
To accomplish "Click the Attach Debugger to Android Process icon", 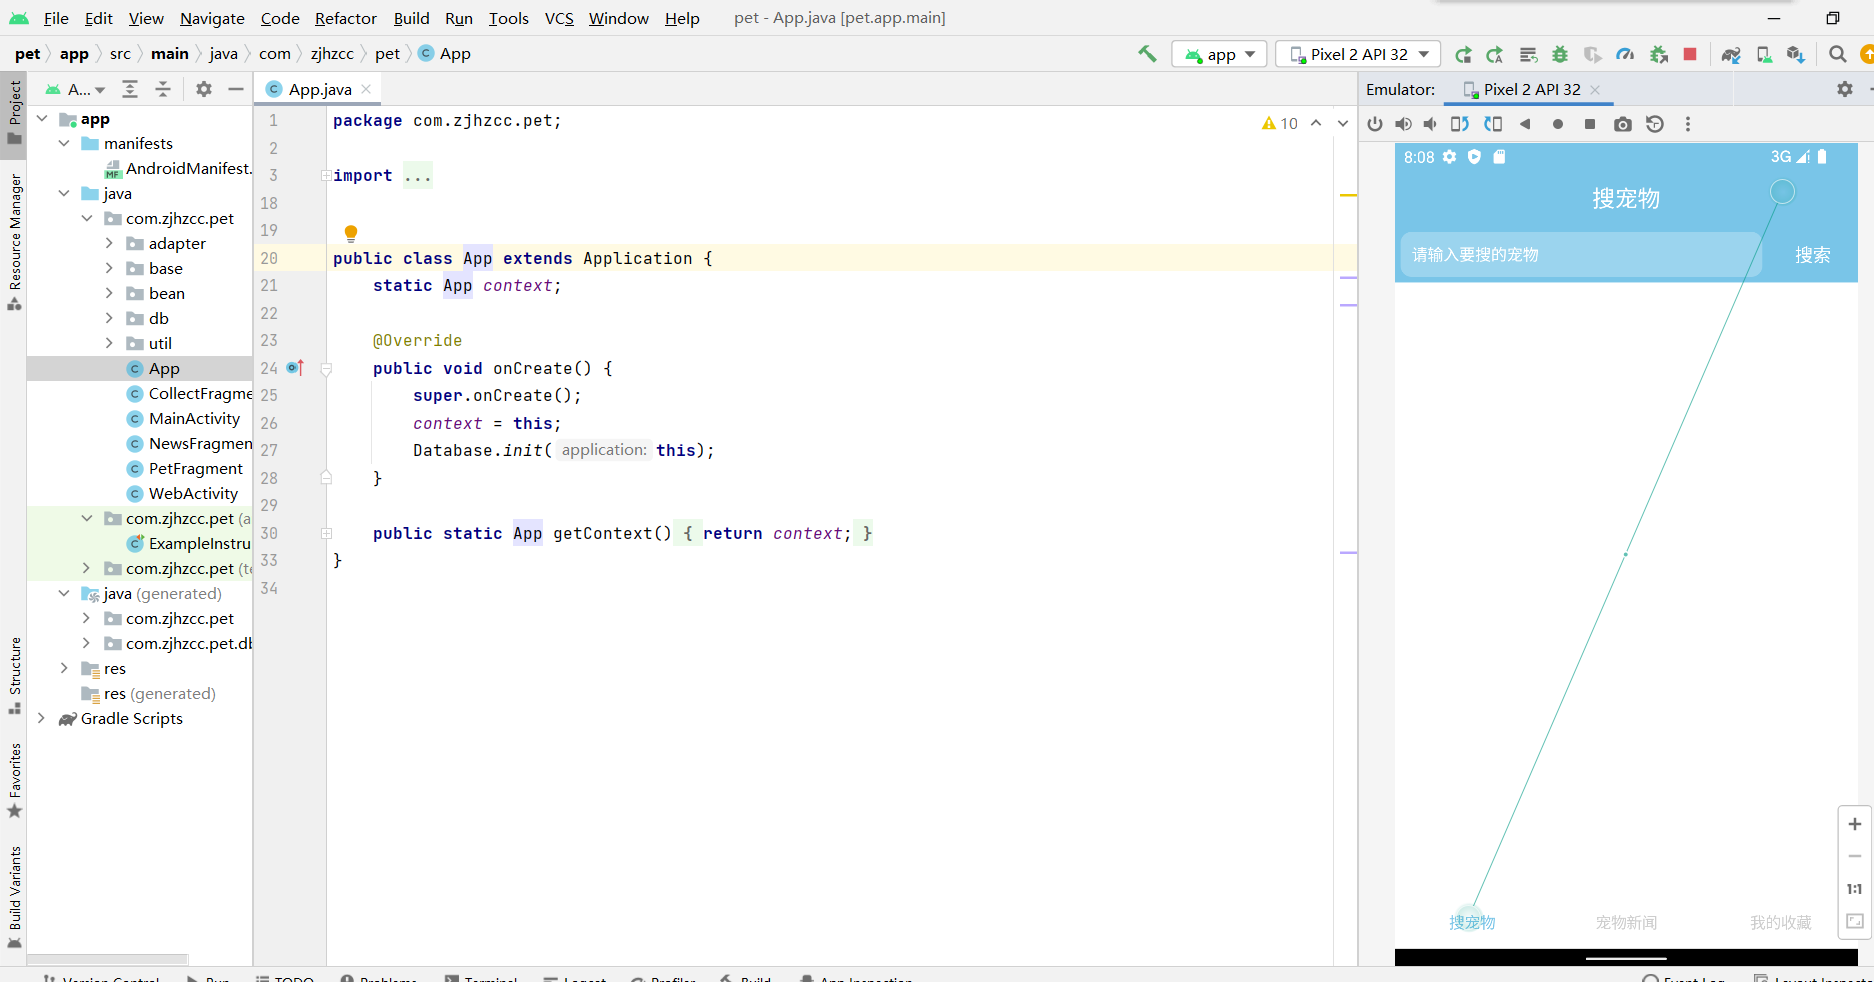I will (x=1659, y=55).
